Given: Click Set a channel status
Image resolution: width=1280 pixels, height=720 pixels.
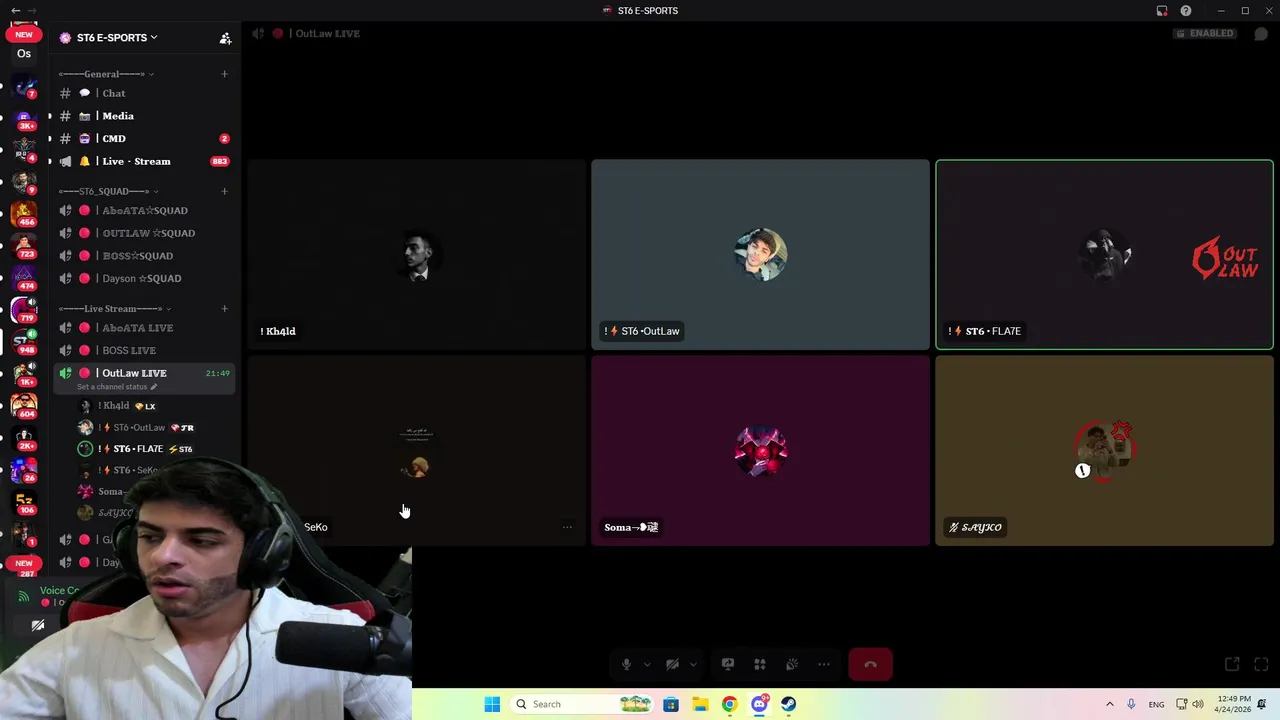Looking at the screenshot, I should [x=117, y=387].
